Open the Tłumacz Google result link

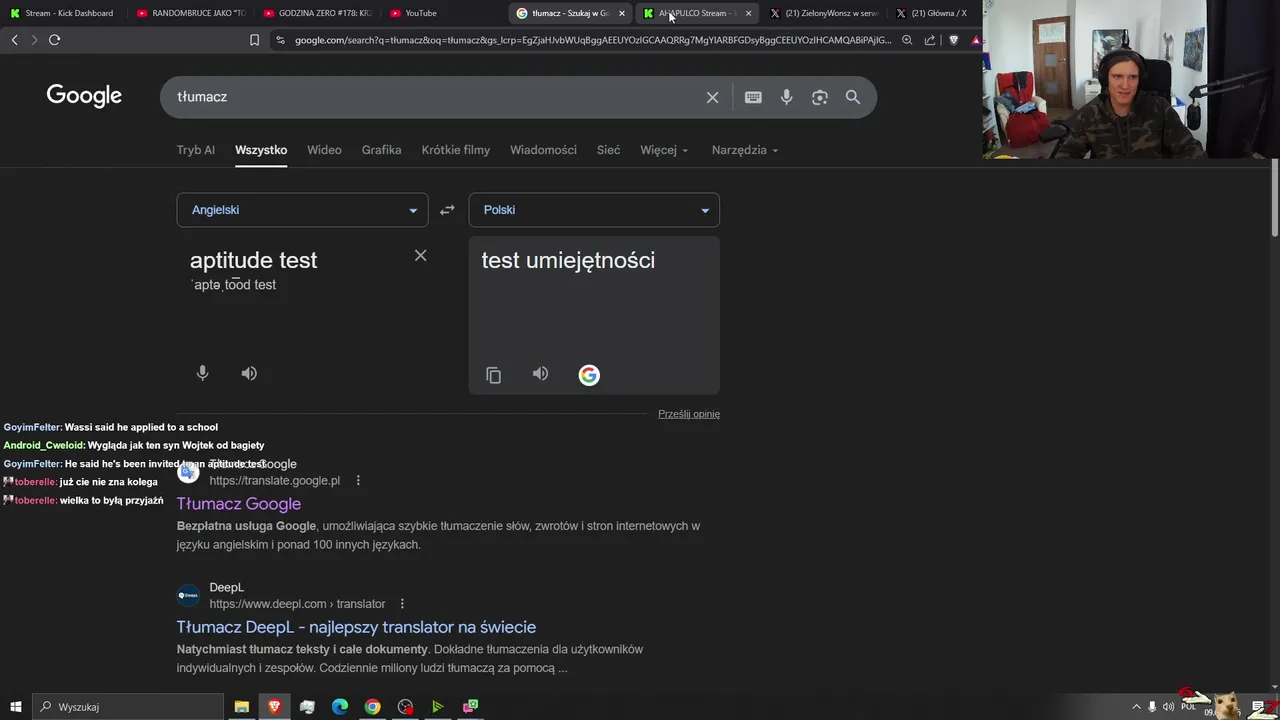pyautogui.click(x=239, y=504)
